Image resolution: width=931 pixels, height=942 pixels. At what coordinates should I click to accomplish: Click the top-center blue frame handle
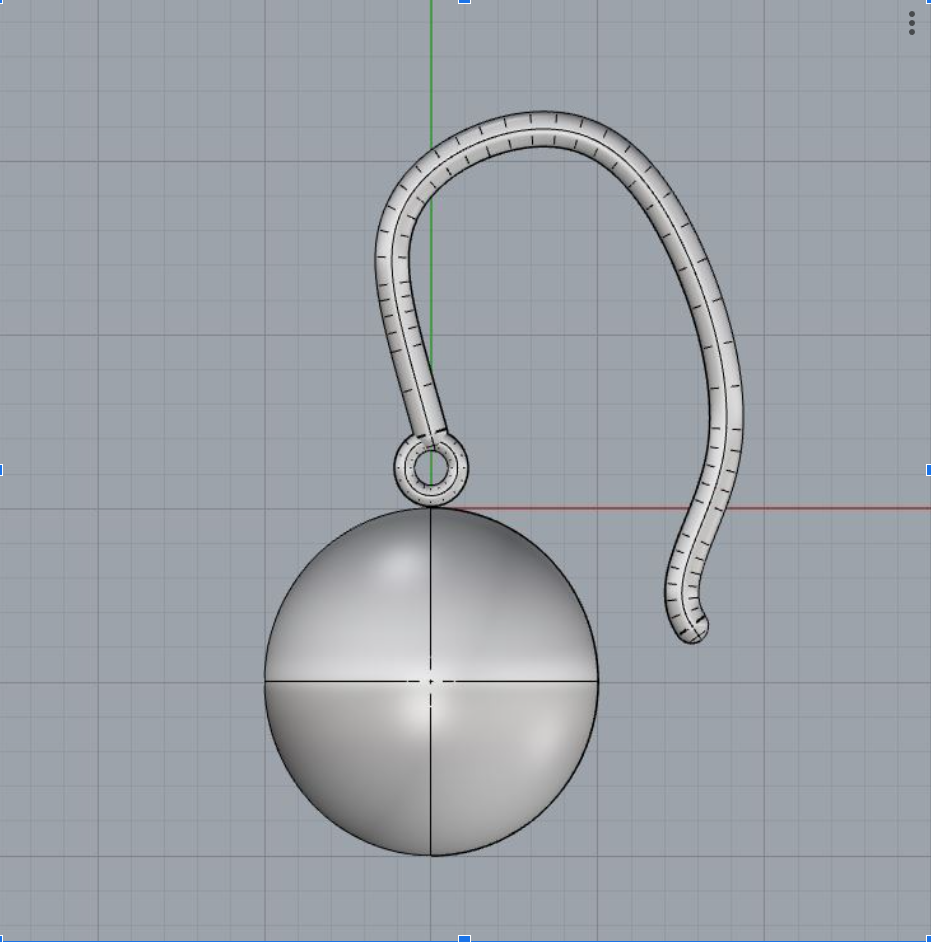464,2
